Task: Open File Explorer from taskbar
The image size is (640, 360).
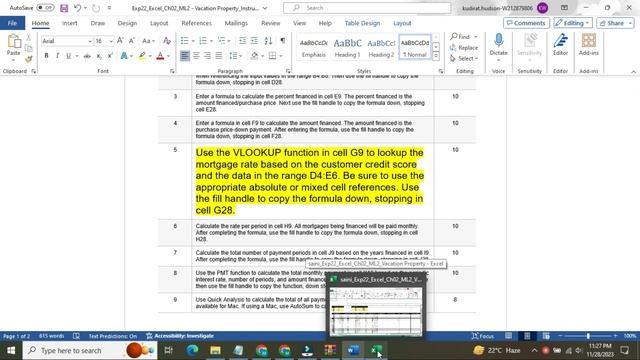Action: (x=215, y=350)
